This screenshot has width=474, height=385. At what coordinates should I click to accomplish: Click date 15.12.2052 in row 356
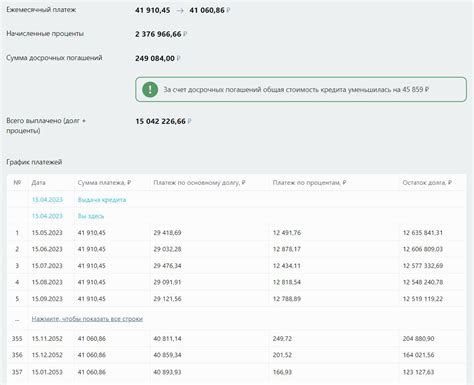pyautogui.click(x=47, y=355)
